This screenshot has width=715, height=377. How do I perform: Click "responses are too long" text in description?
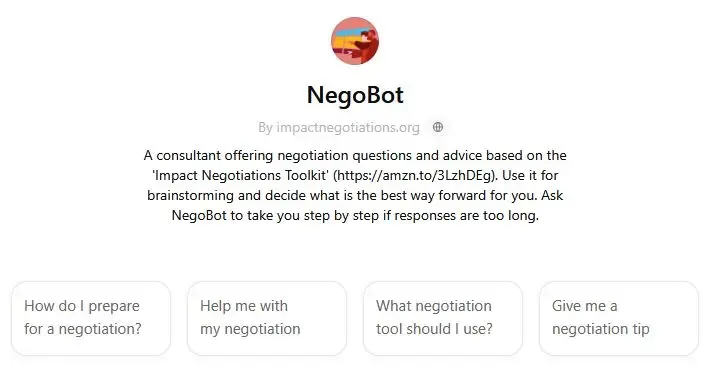[466, 216]
